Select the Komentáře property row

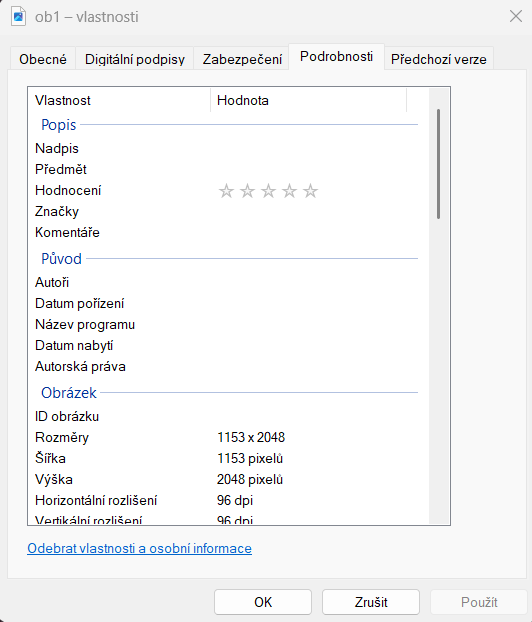coord(223,232)
